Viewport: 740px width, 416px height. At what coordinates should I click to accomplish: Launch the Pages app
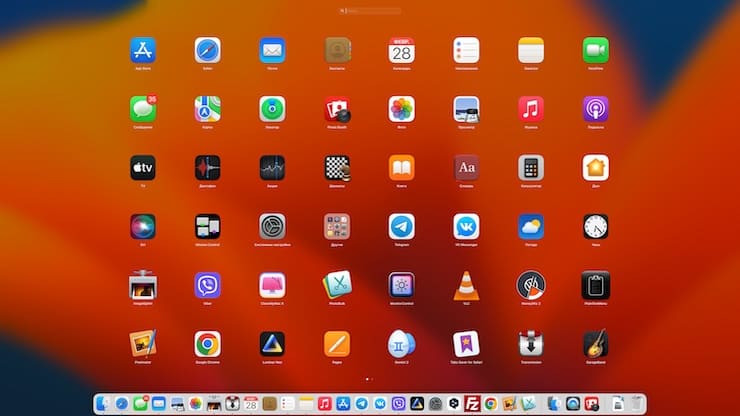click(337, 344)
